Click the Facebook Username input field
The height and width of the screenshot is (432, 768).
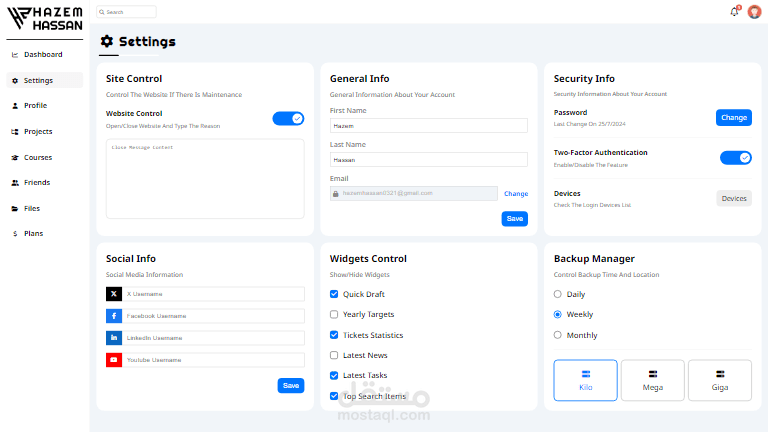click(x=213, y=316)
